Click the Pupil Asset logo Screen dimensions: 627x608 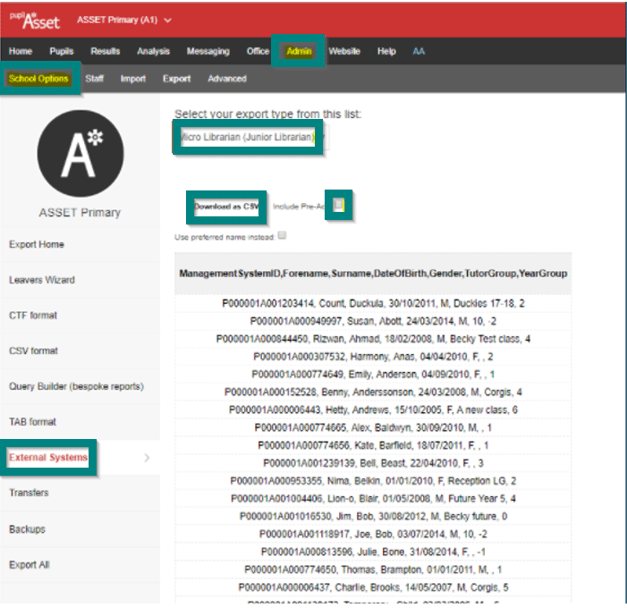pyautogui.click(x=35, y=20)
